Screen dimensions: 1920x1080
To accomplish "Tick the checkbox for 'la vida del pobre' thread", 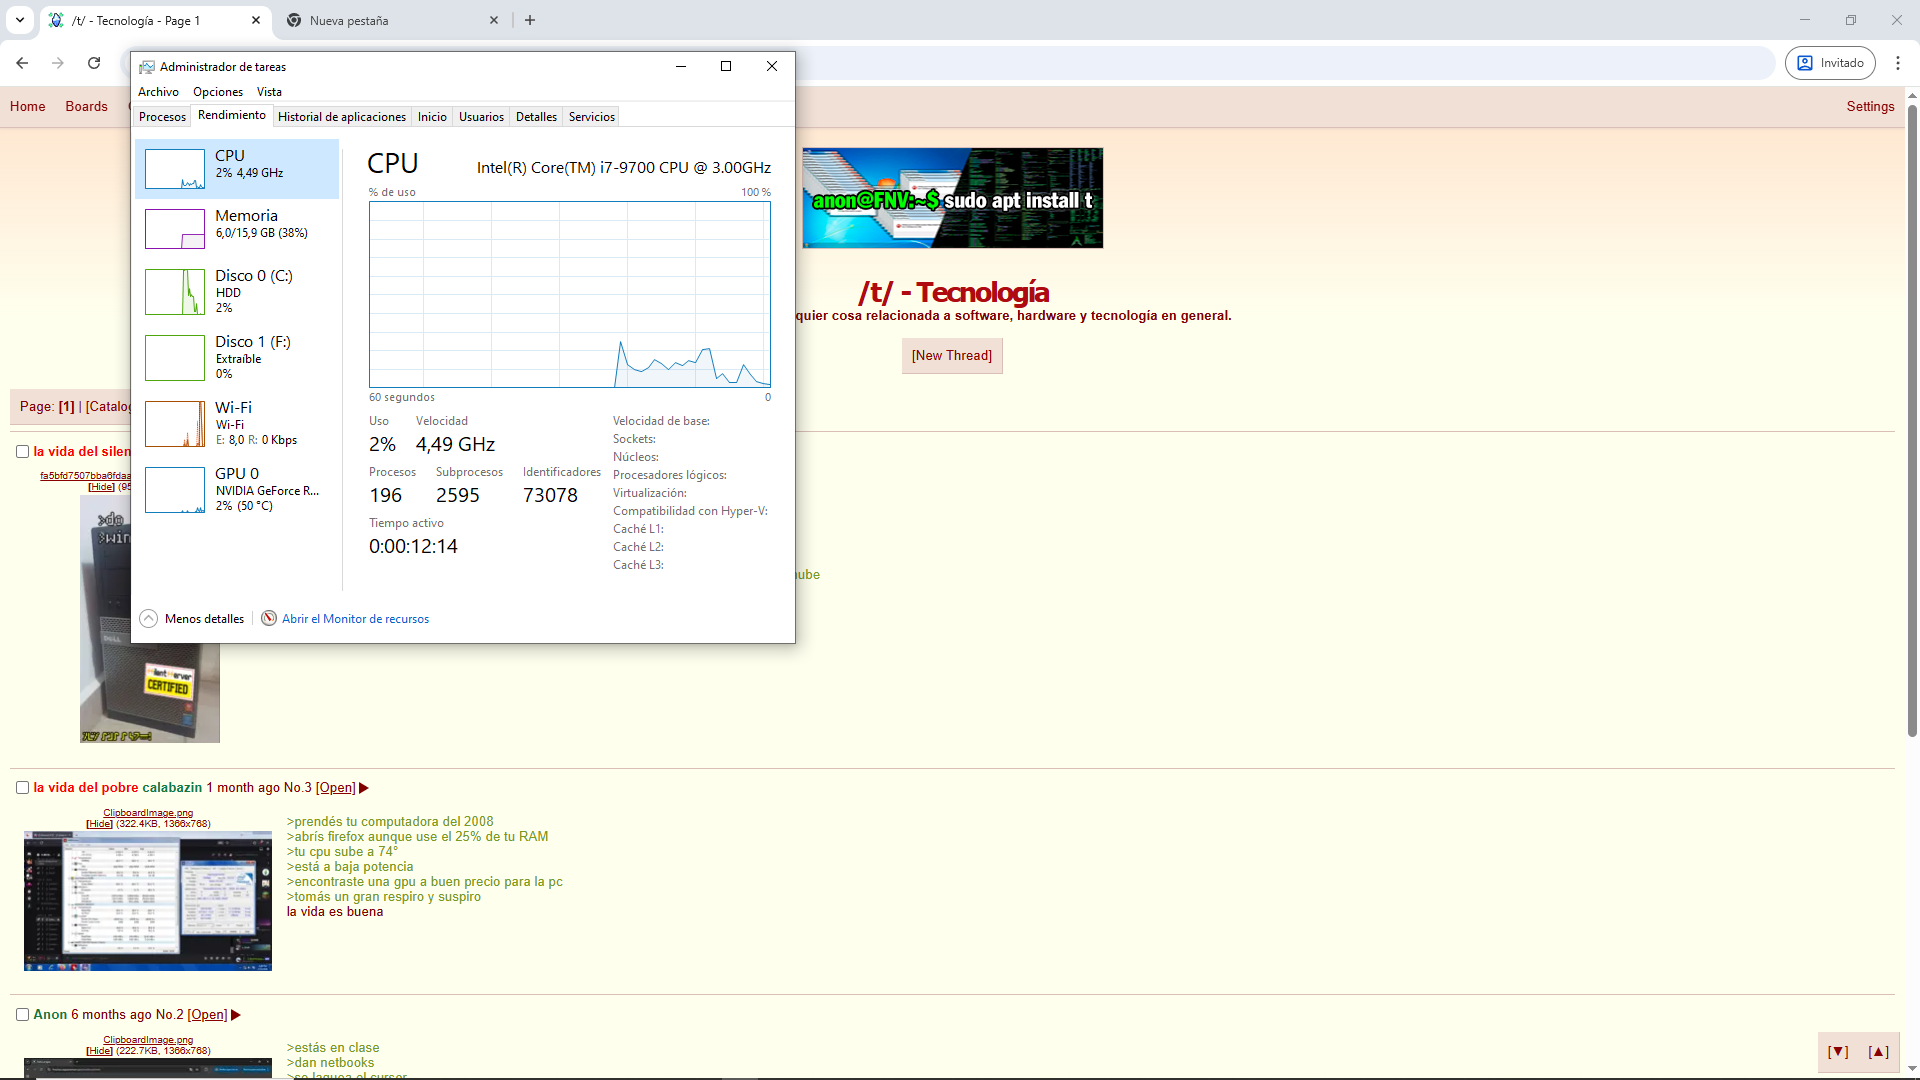I will pos(22,788).
